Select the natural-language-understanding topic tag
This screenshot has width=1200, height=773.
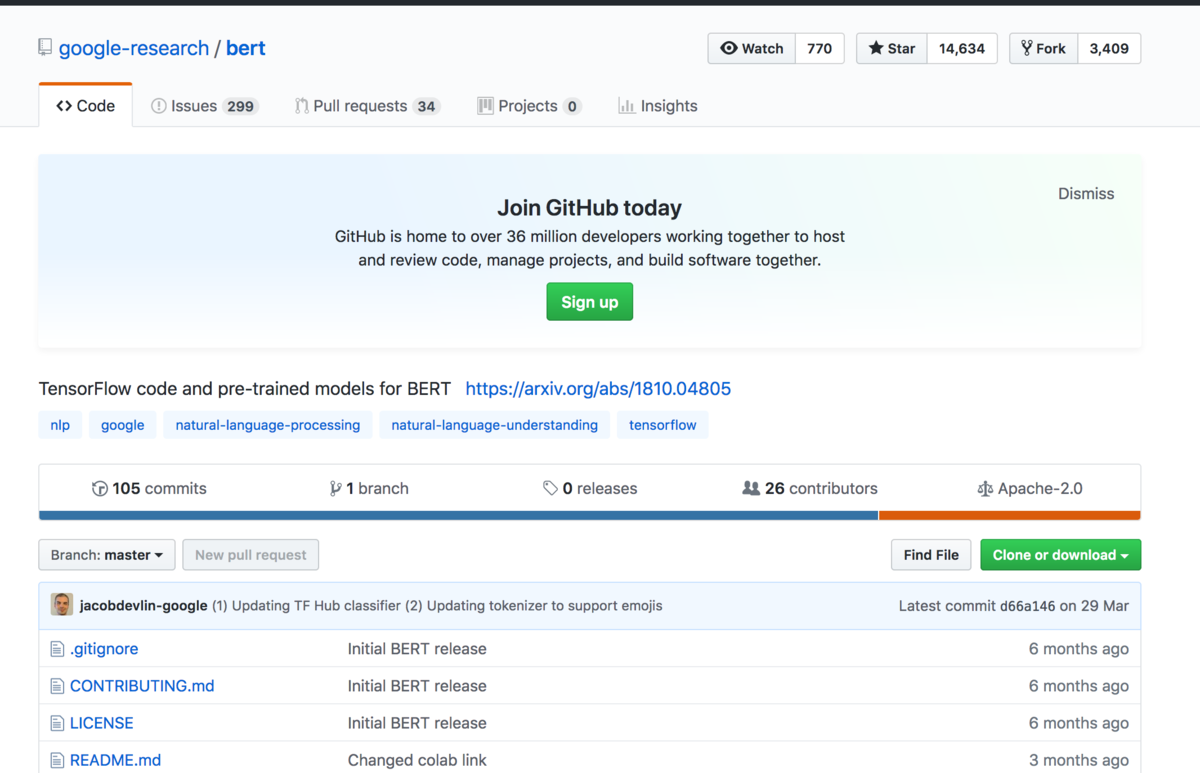tap(495, 425)
